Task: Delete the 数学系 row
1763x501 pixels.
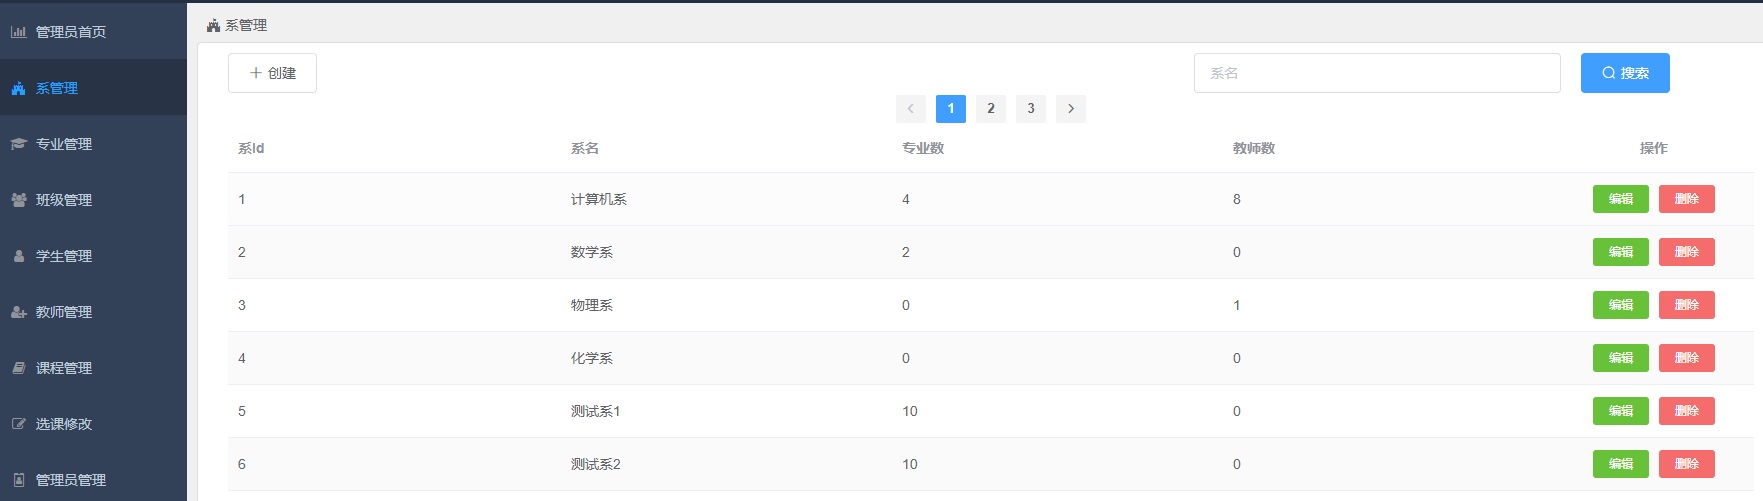Action: coord(1687,252)
